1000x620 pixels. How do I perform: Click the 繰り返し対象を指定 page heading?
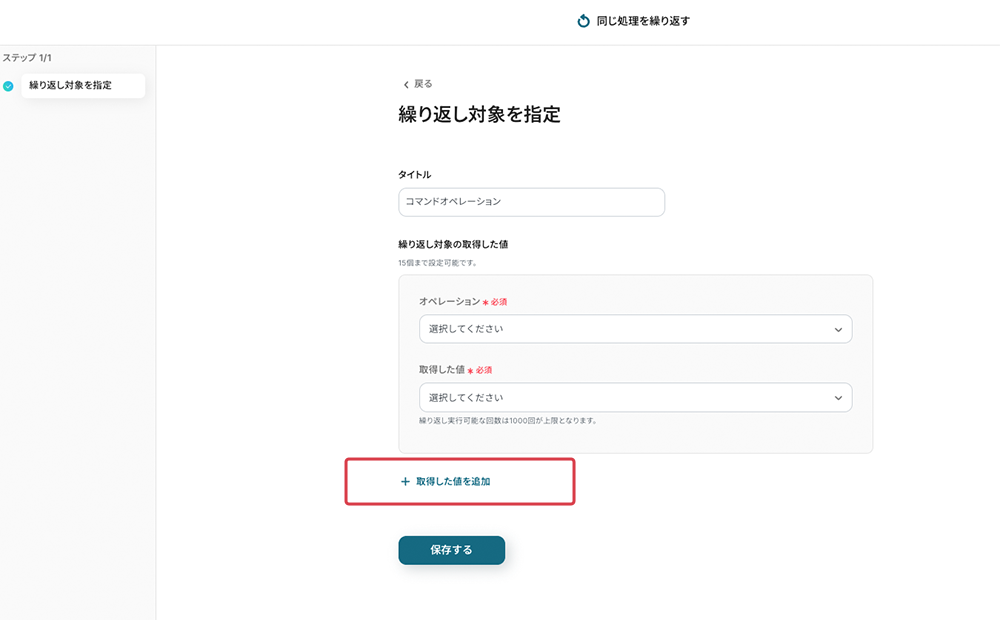479,114
